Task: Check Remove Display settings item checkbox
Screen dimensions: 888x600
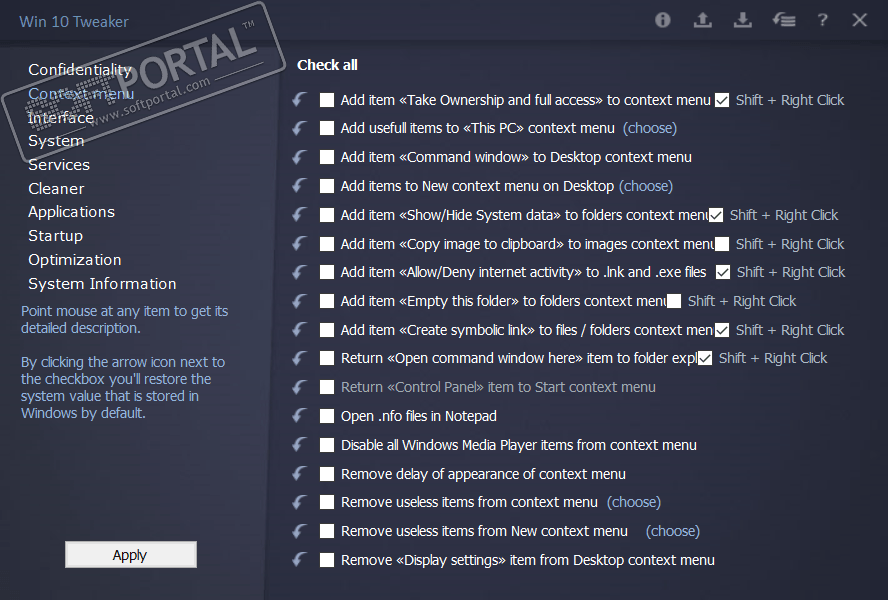Action: pyautogui.click(x=327, y=560)
